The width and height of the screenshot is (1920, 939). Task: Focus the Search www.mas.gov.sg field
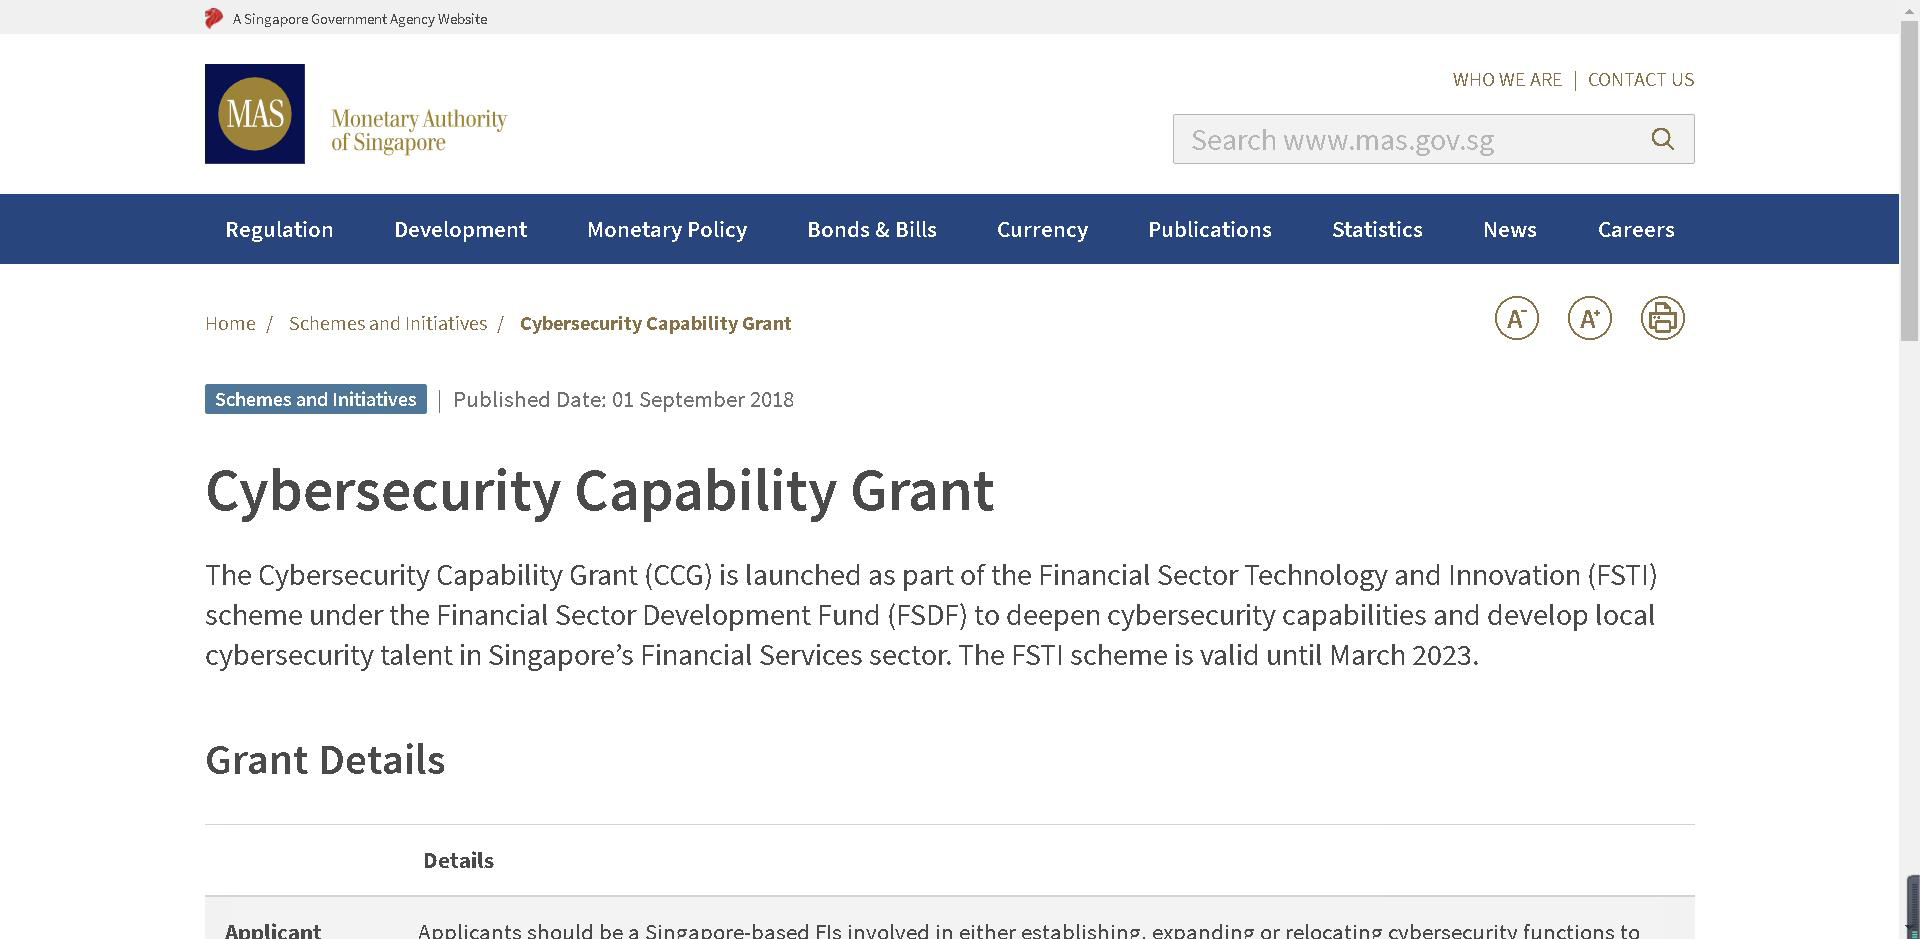click(1410, 139)
